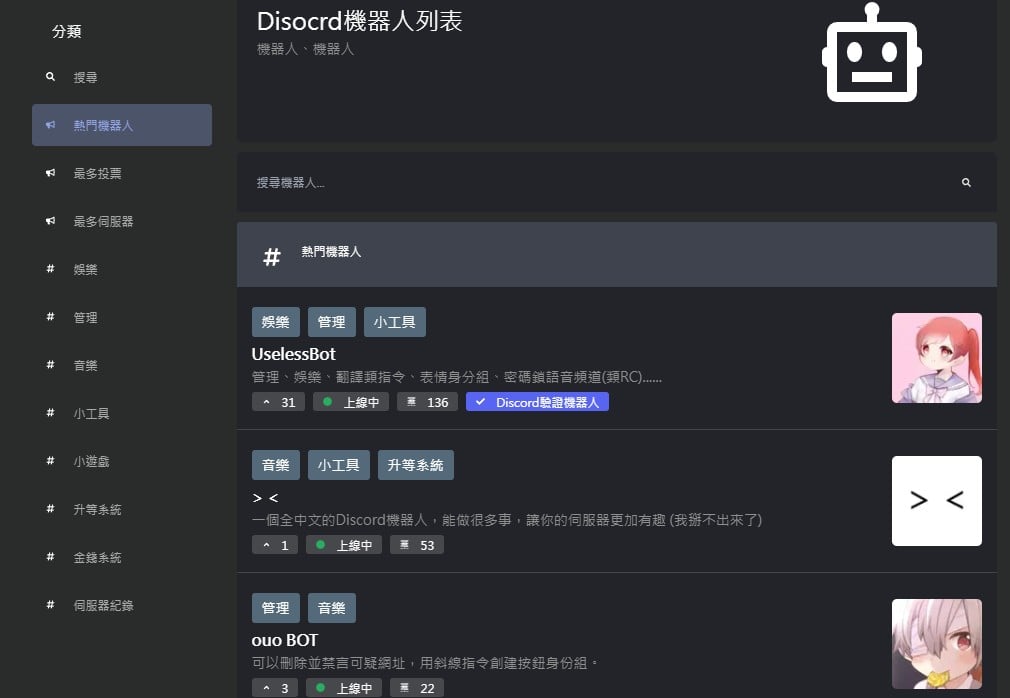Click the 娛樂 tag on UselessBot
Screen dimensions: 1010x698
click(x=276, y=322)
